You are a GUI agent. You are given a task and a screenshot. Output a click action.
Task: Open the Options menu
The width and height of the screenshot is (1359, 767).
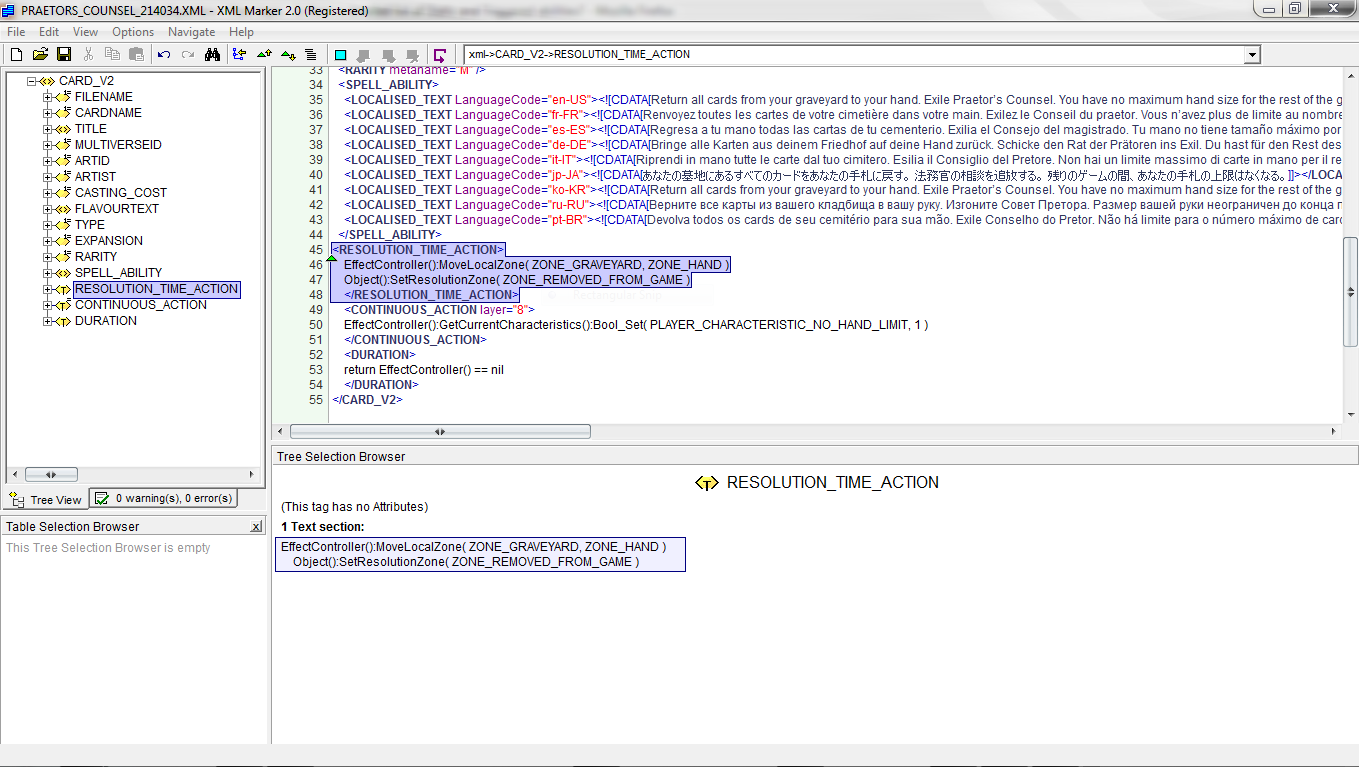click(x=133, y=32)
